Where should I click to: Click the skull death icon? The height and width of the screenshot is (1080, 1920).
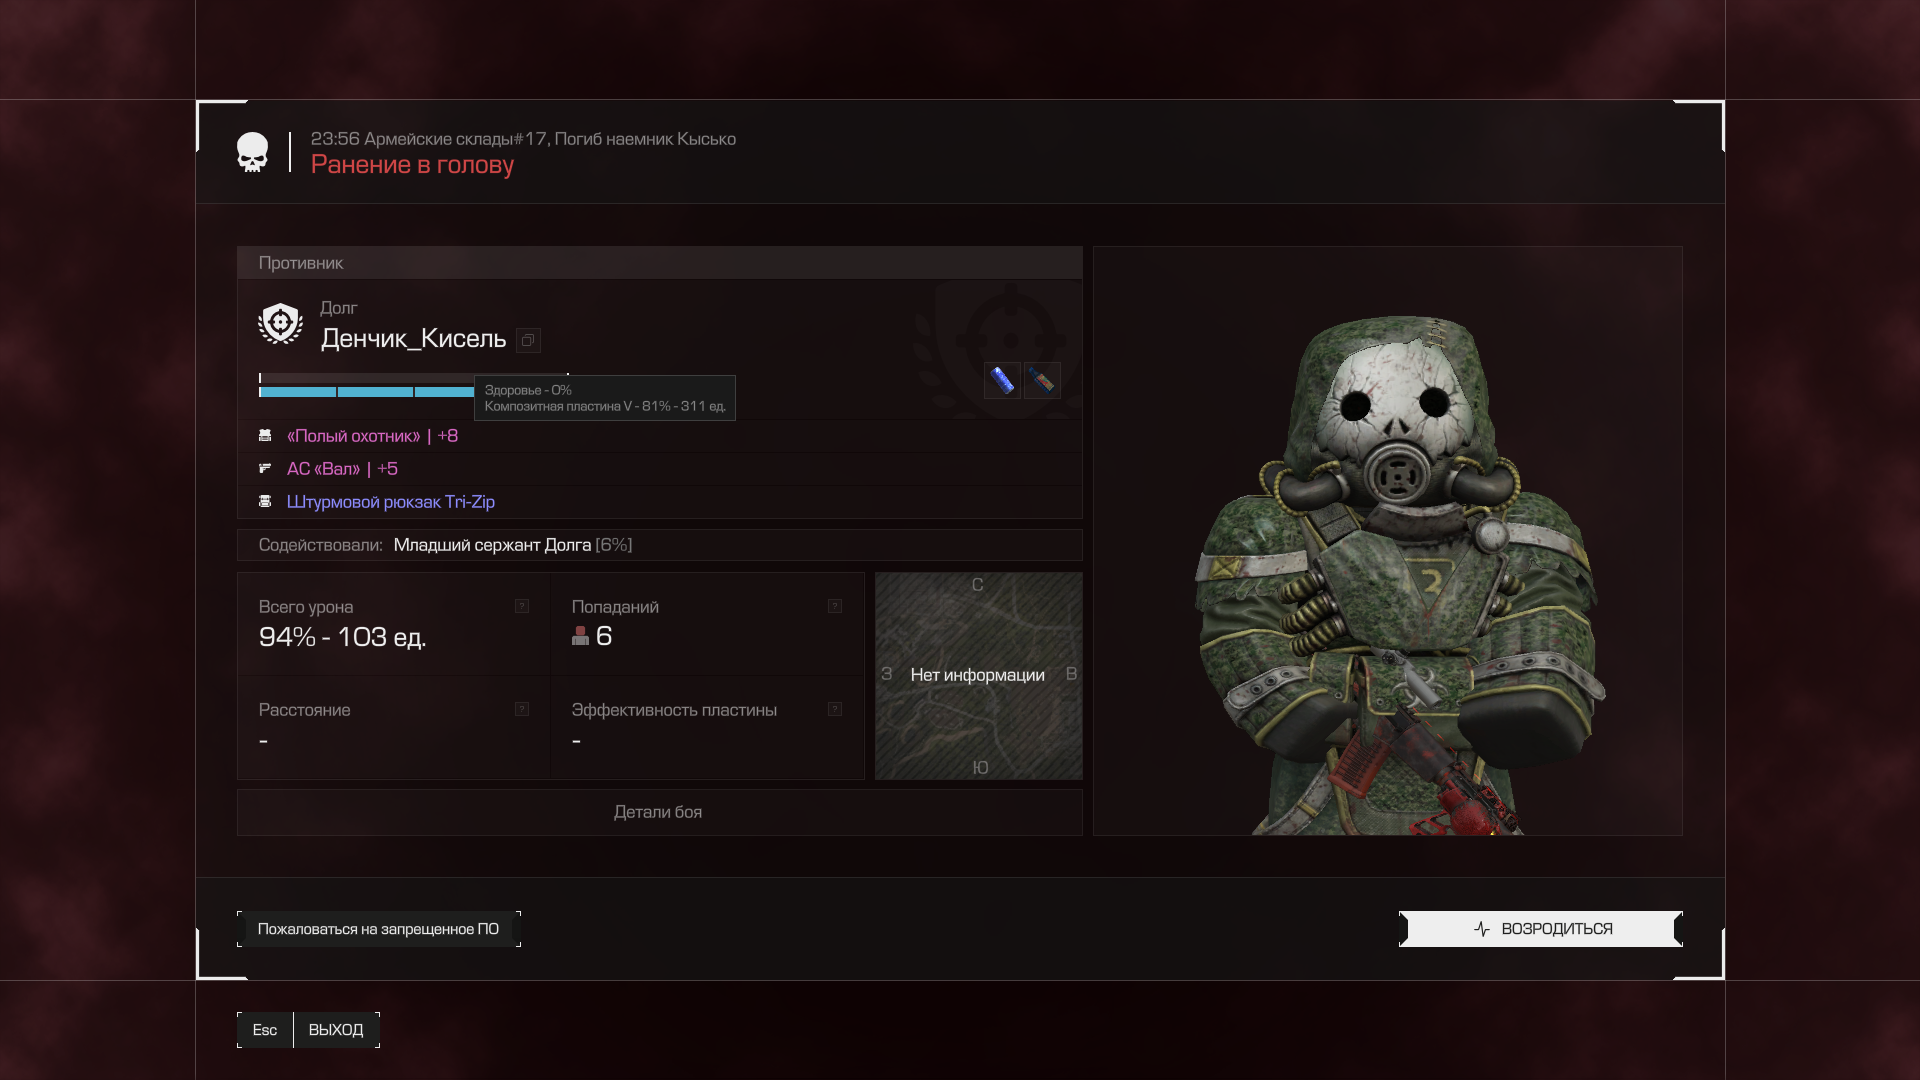coord(252,152)
